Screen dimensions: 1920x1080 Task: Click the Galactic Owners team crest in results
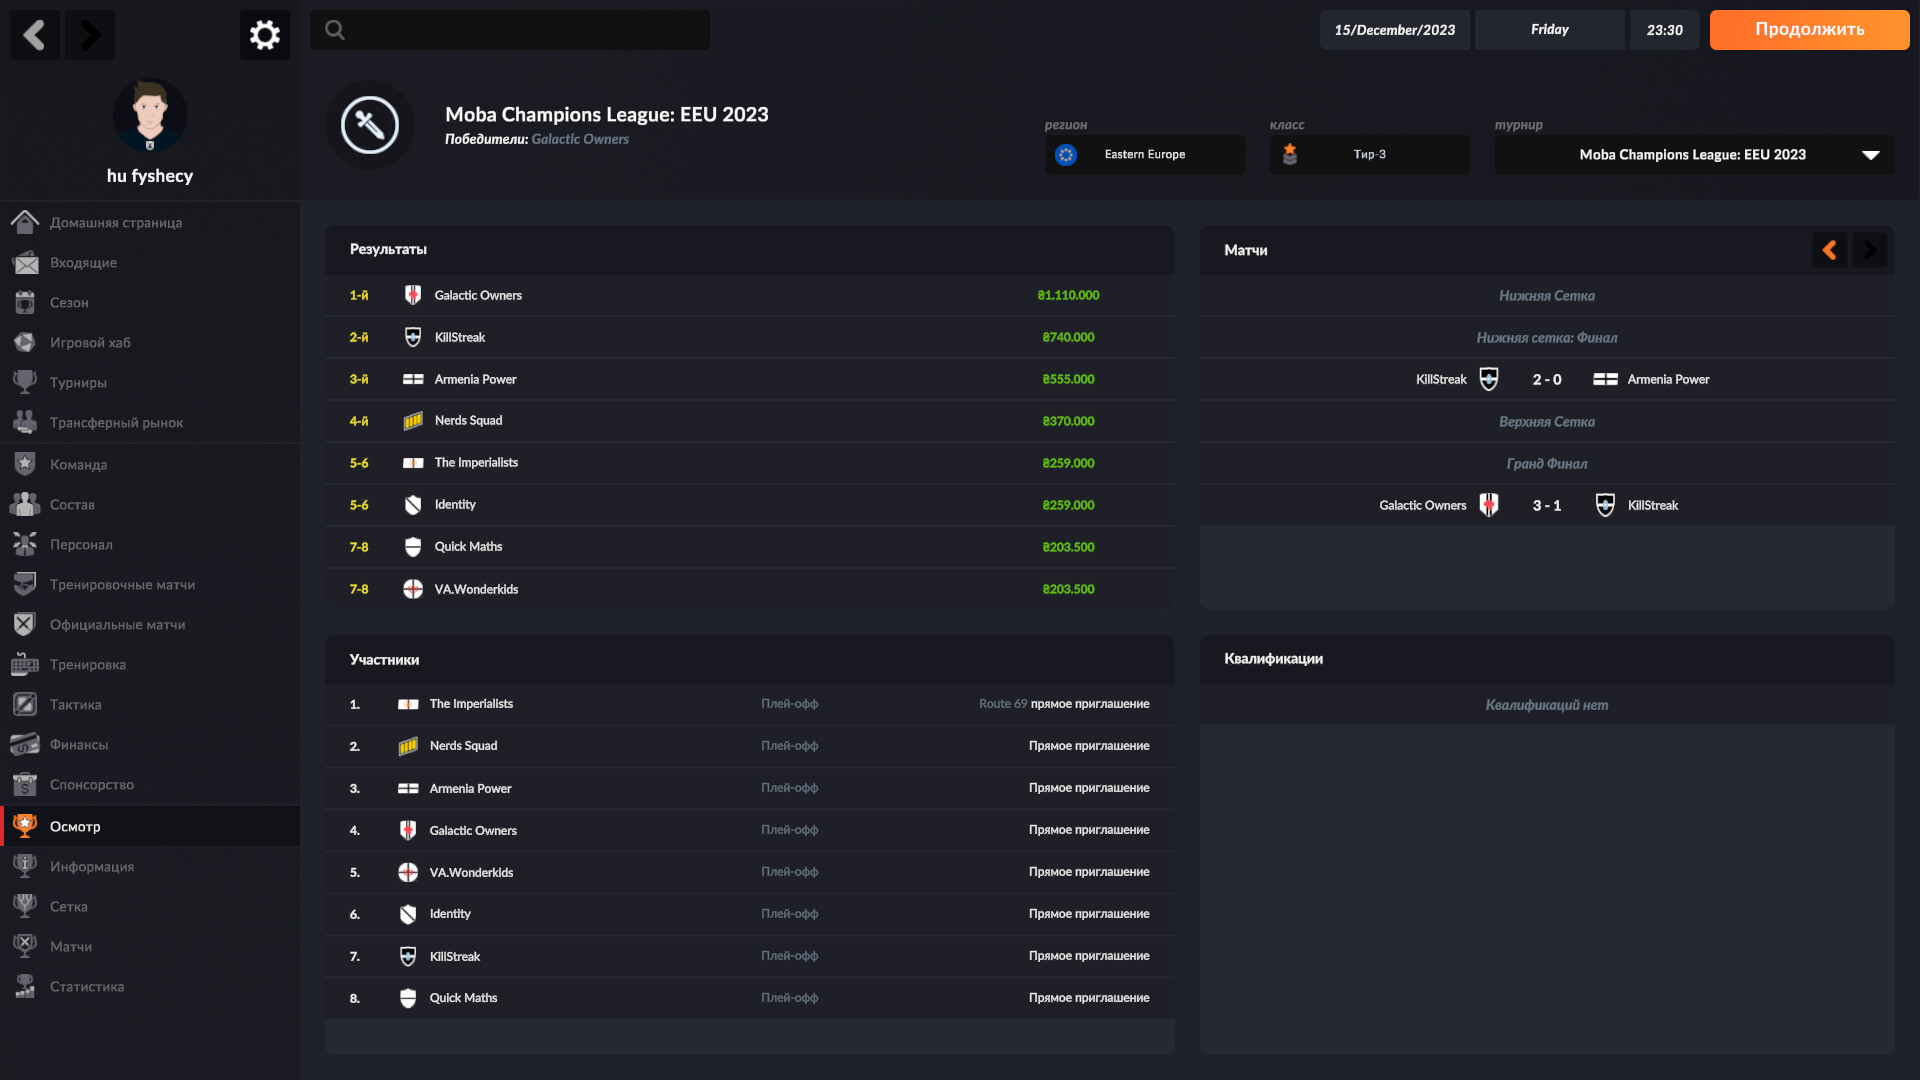[412, 295]
